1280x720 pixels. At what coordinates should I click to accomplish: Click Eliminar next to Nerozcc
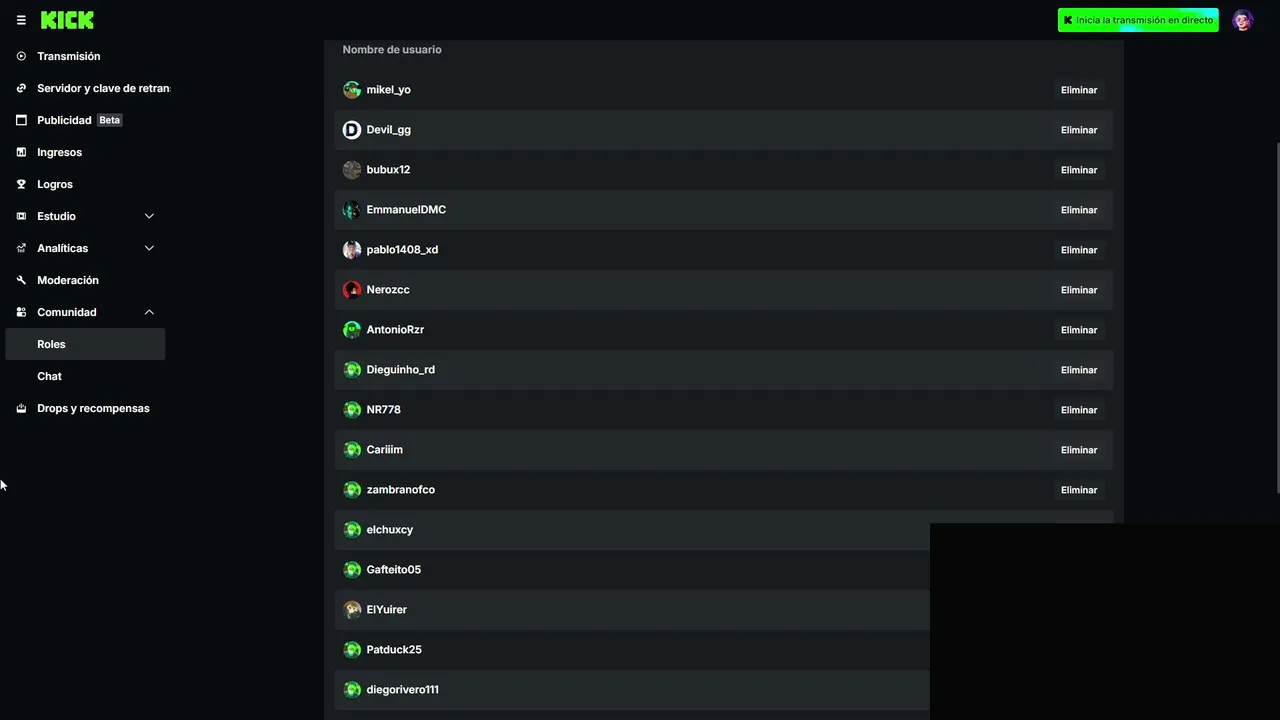coord(1079,290)
